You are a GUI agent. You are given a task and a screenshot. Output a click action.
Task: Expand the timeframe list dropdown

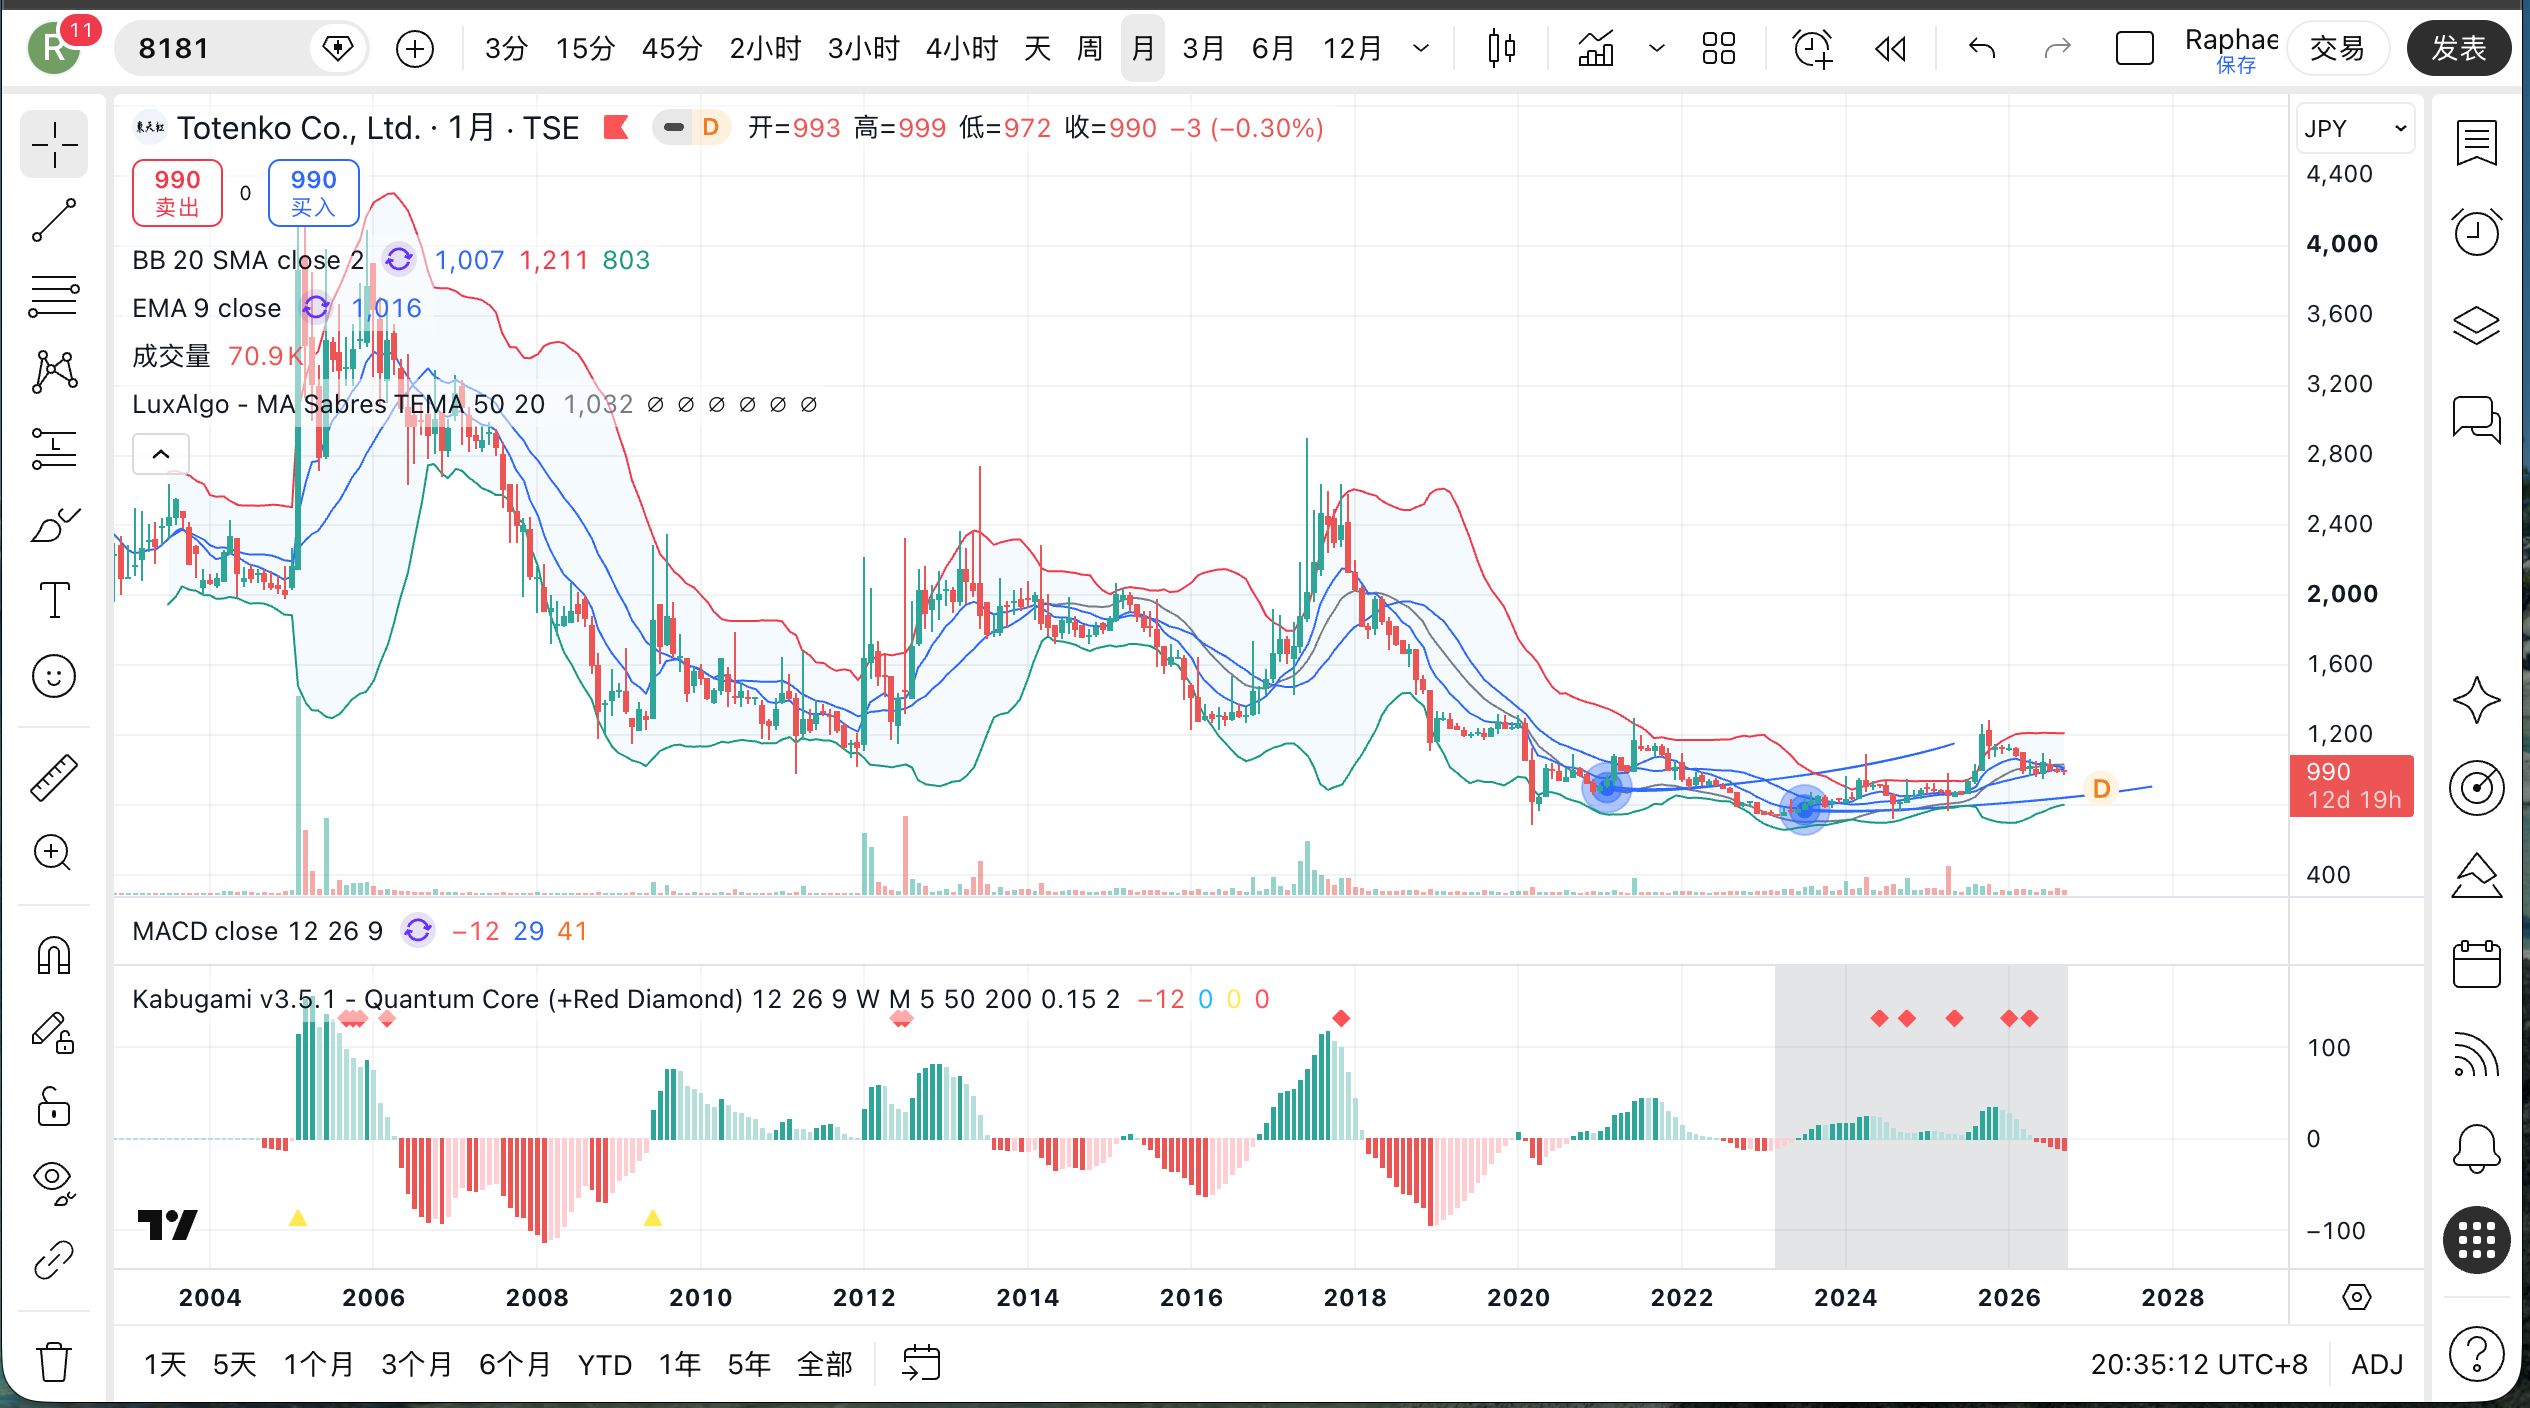pos(1420,48)
